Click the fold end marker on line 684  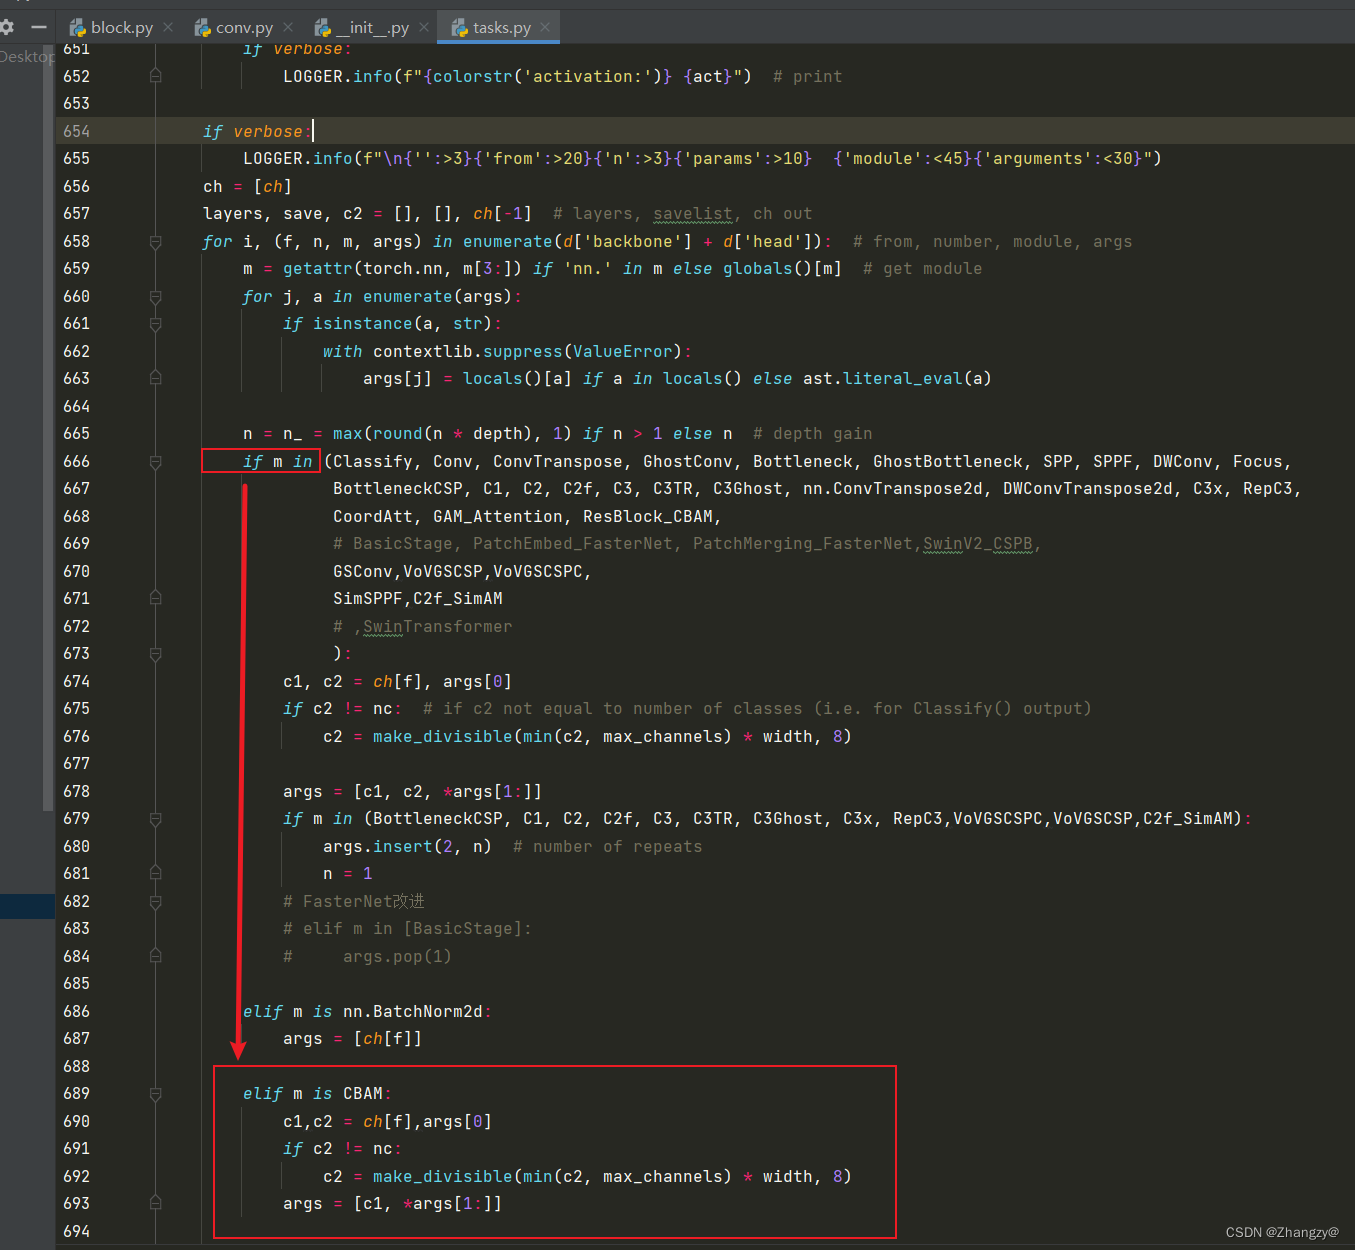[x=155, y=956]
